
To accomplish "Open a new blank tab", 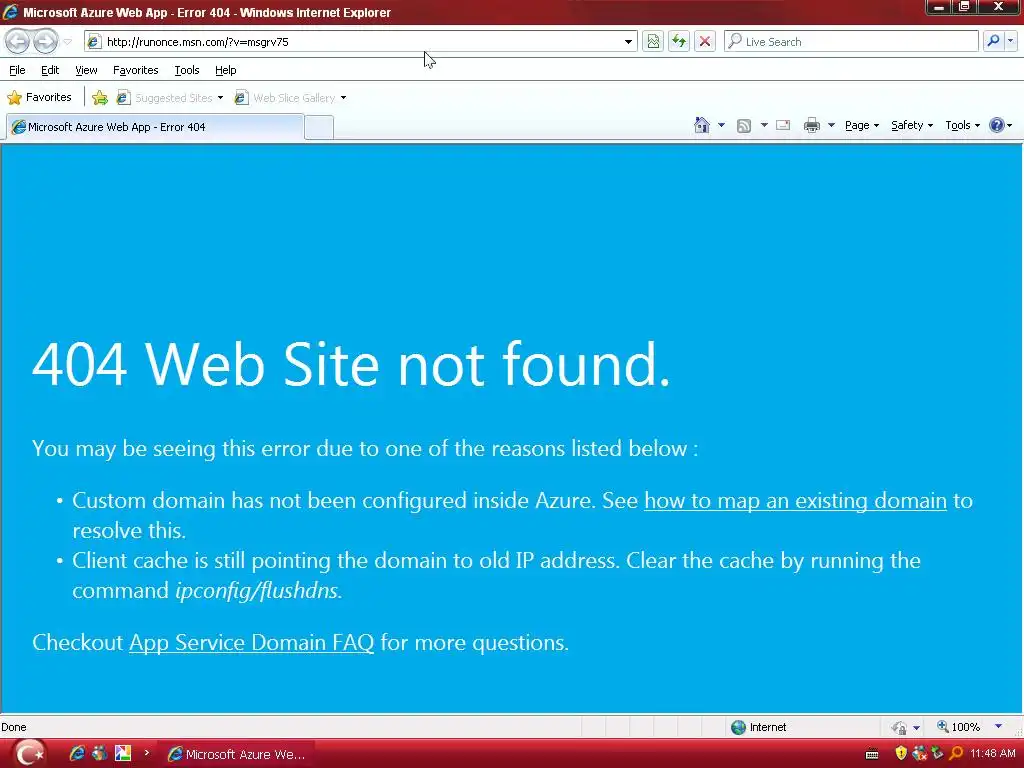I will (x=319, y=127).
